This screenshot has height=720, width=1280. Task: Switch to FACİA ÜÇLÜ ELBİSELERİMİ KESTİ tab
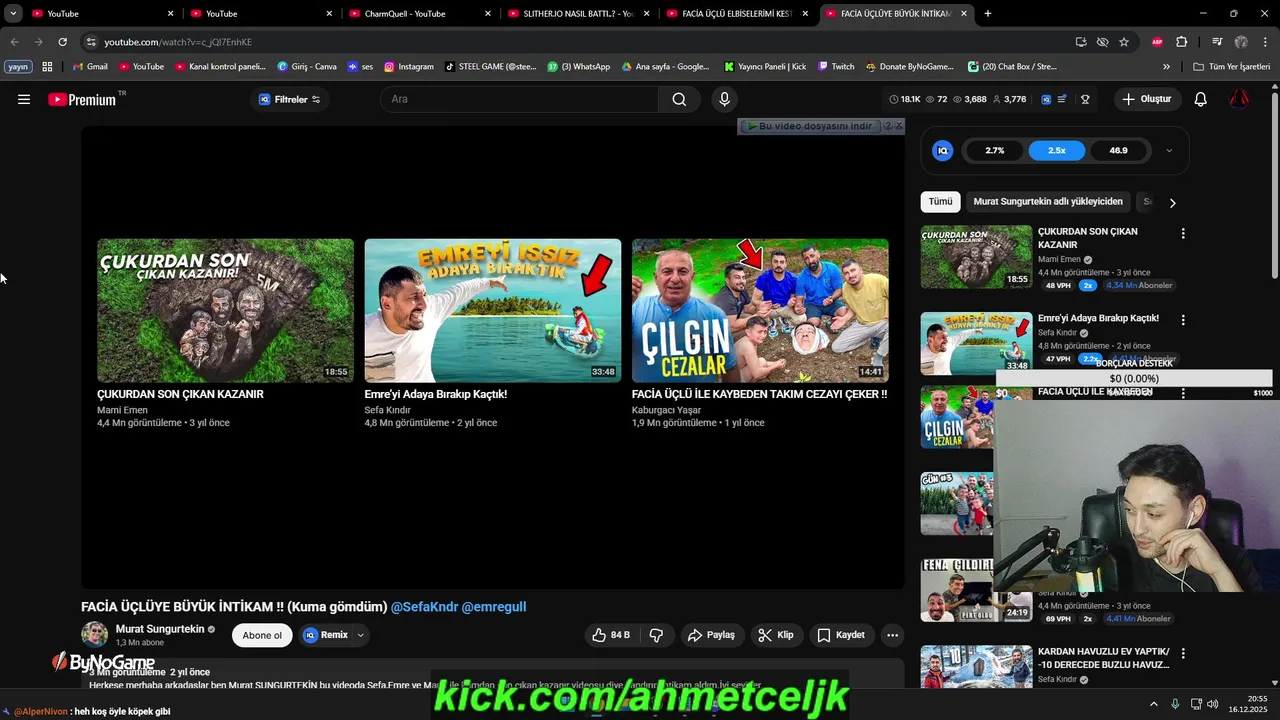[737, 14]
